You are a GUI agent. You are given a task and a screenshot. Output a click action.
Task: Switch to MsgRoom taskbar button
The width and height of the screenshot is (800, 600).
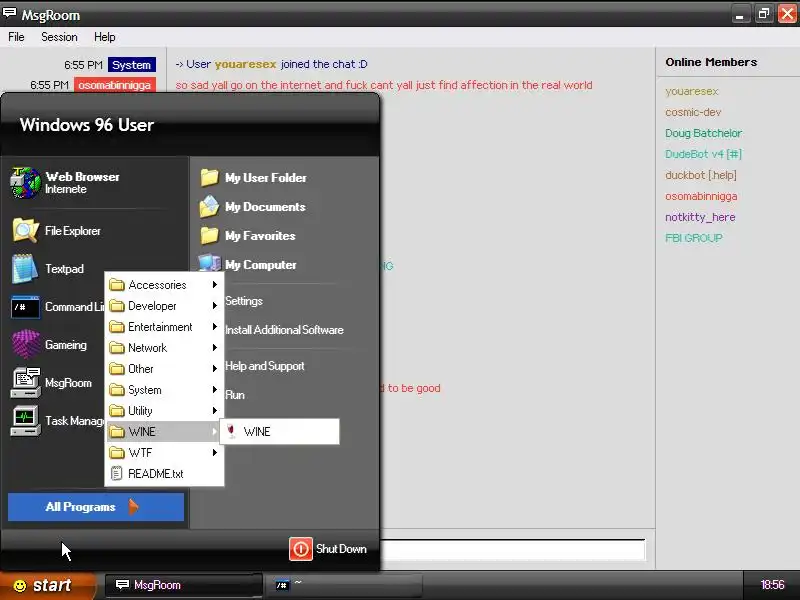pos(183,585)
